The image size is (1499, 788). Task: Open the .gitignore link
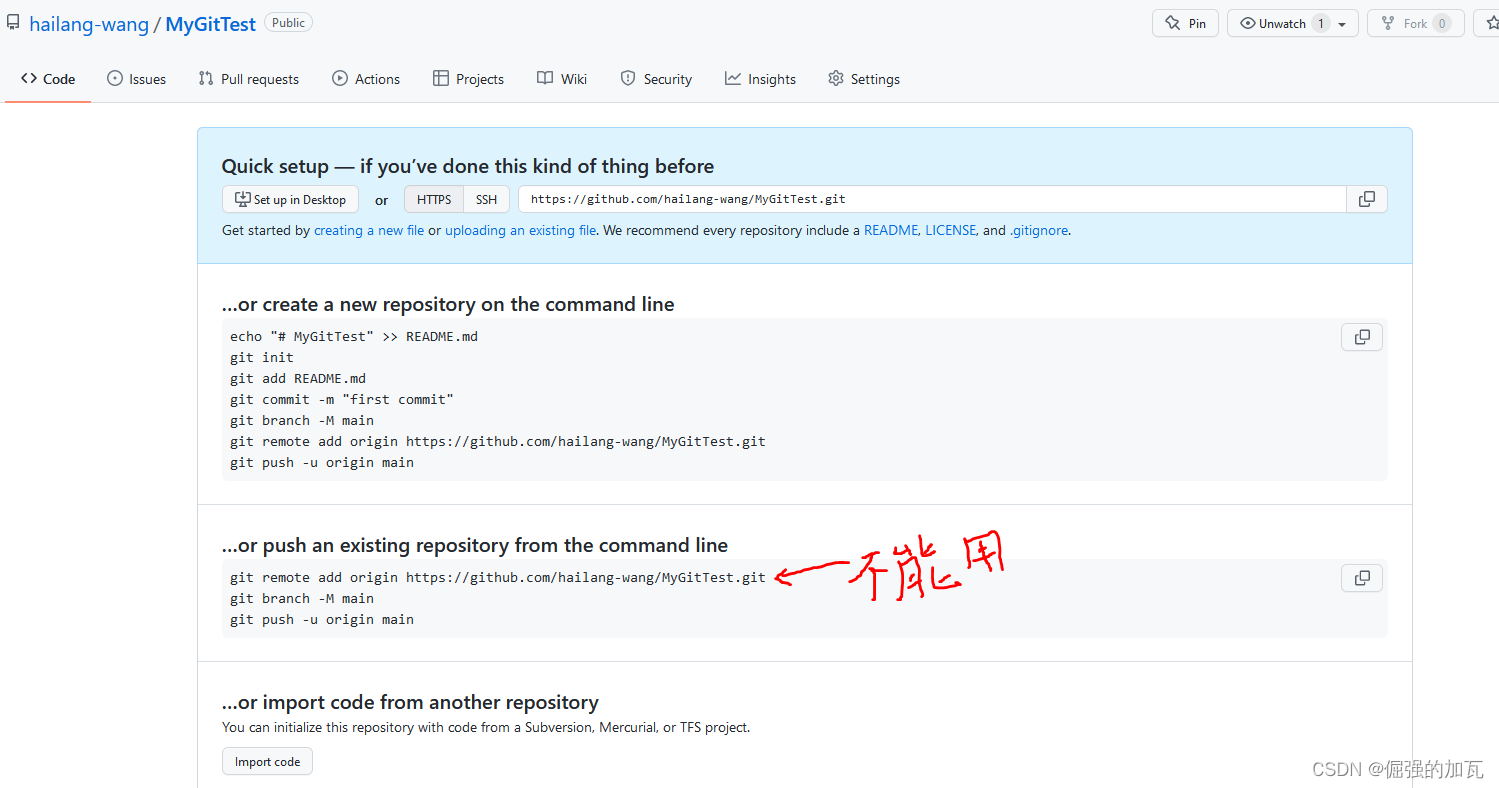click(x=1039, y=230)
